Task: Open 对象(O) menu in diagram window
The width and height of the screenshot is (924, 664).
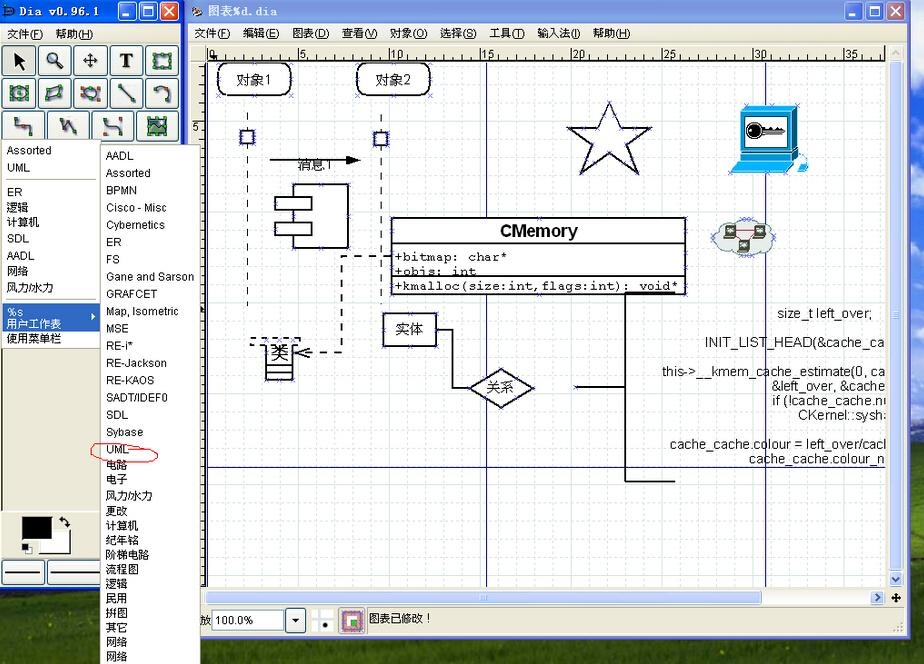Action: click(x=408, y=34)
